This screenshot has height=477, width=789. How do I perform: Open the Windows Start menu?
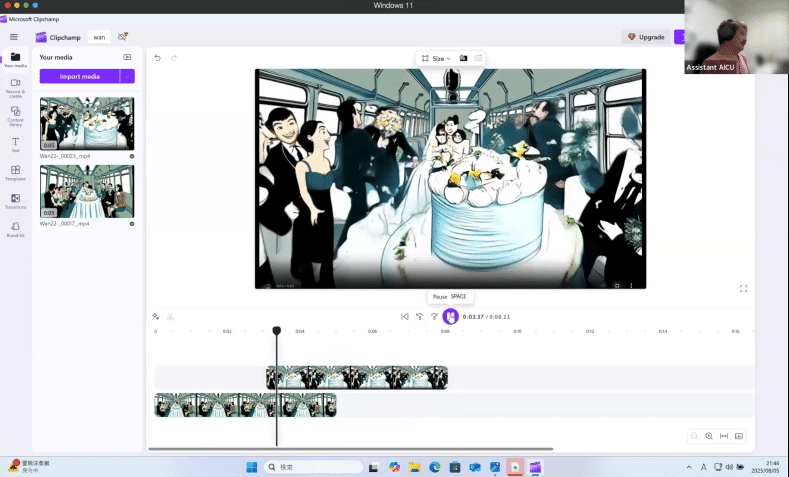[252, 467]
